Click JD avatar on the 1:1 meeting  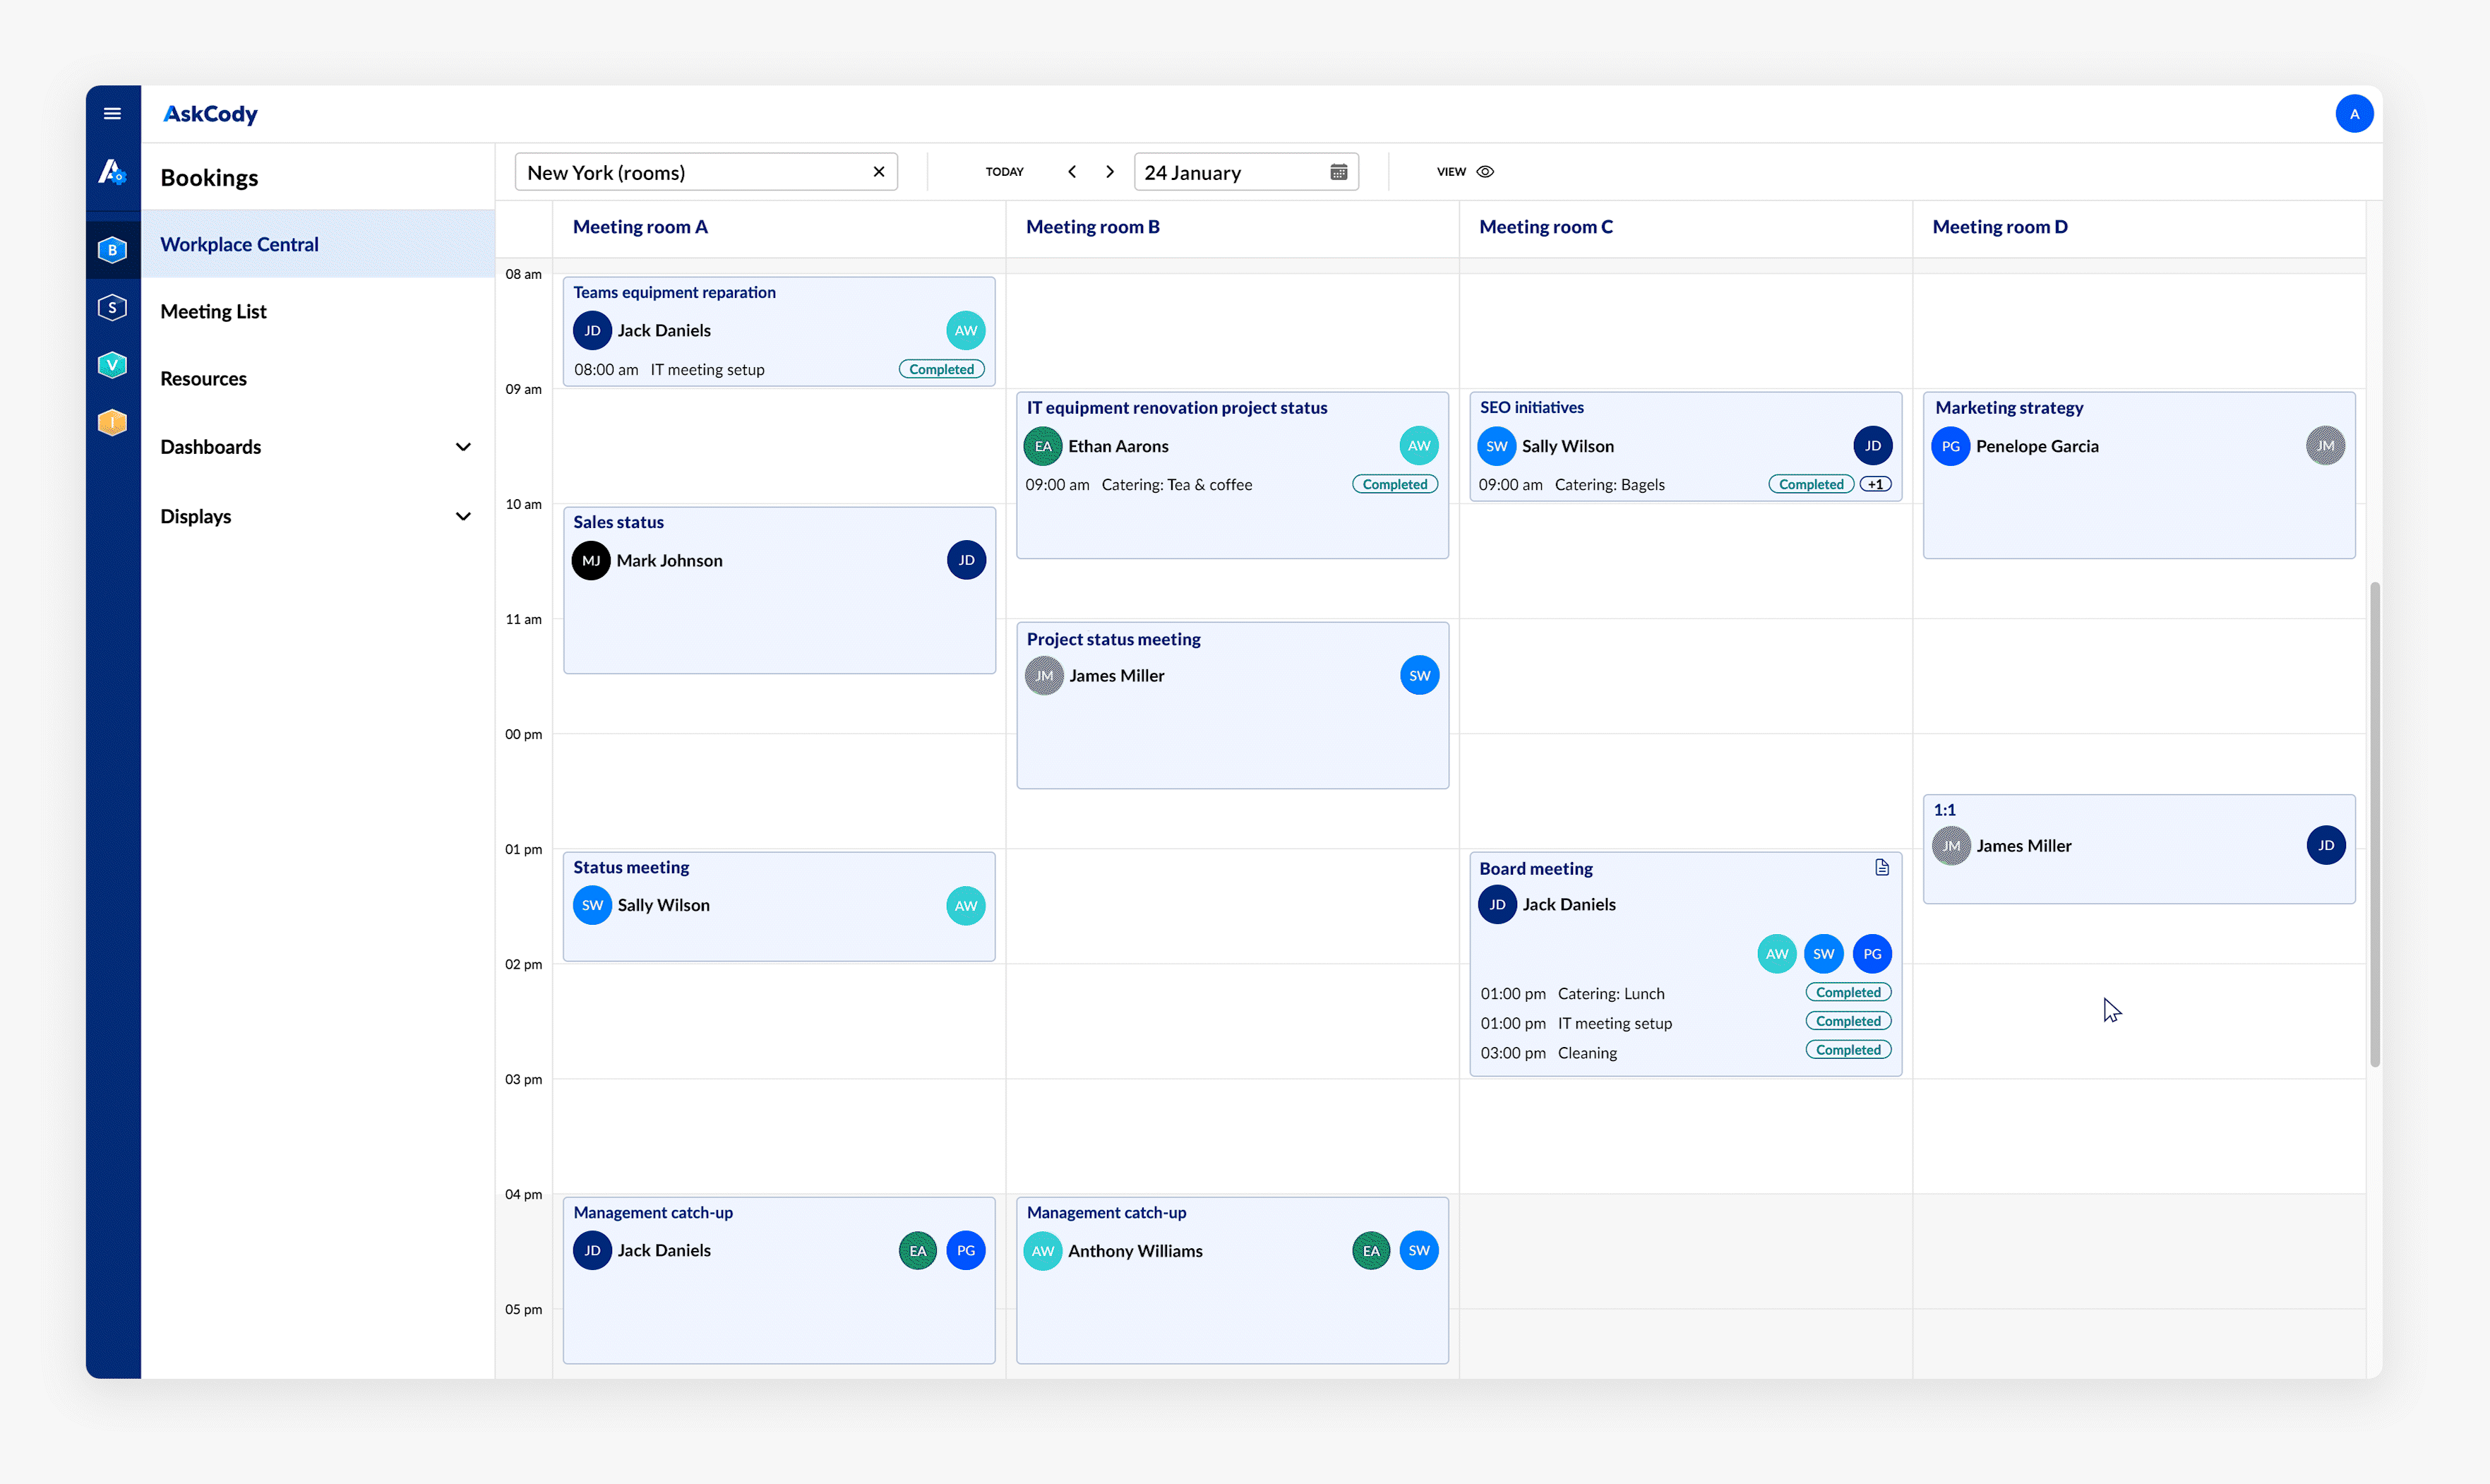point(2326,845)
